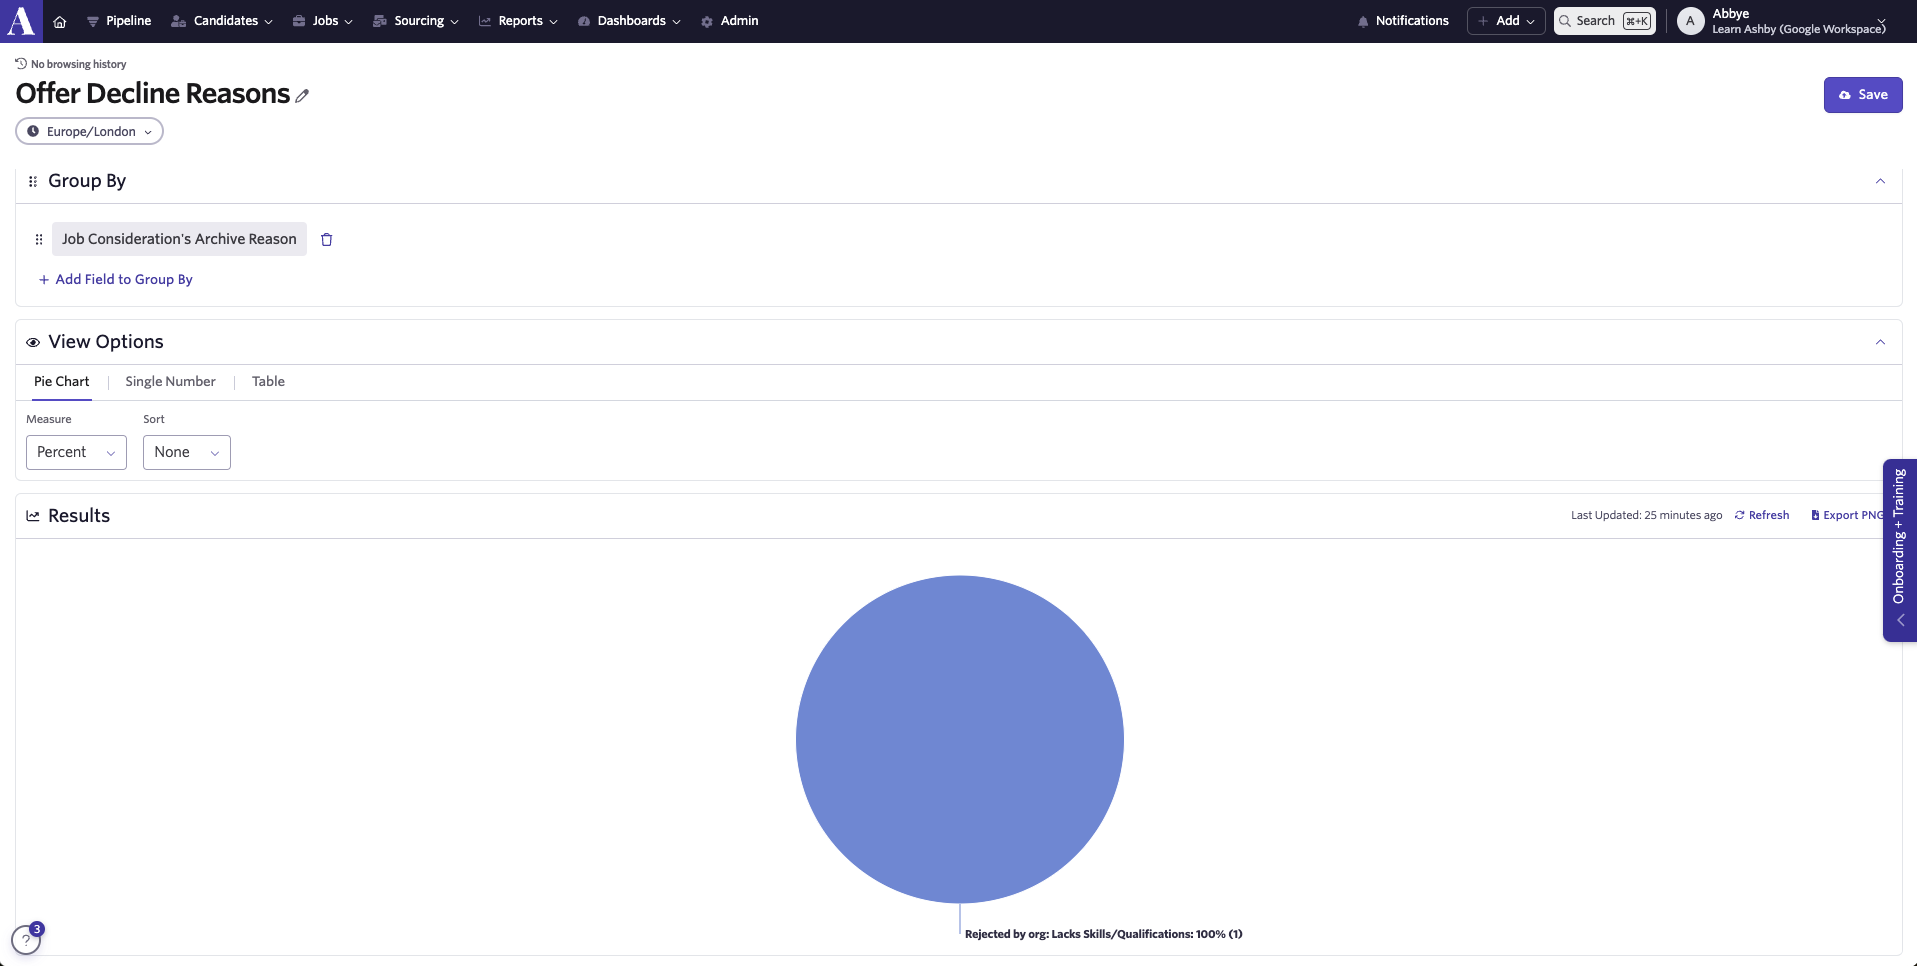Open the Measure Percent dropdown

tap(76, 452)
